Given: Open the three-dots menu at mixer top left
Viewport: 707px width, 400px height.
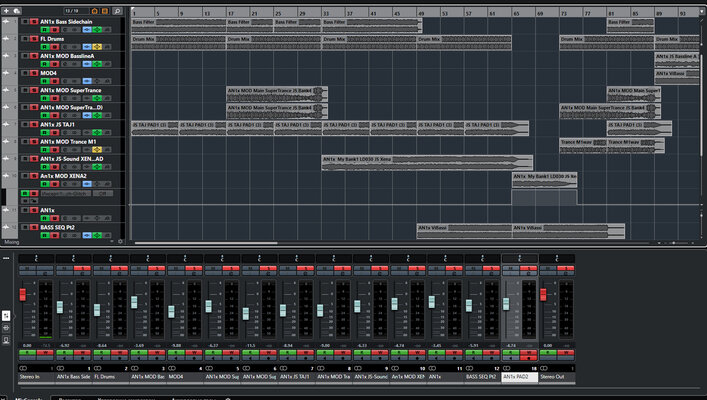Looking at the screenshot, I should point(6,258).
